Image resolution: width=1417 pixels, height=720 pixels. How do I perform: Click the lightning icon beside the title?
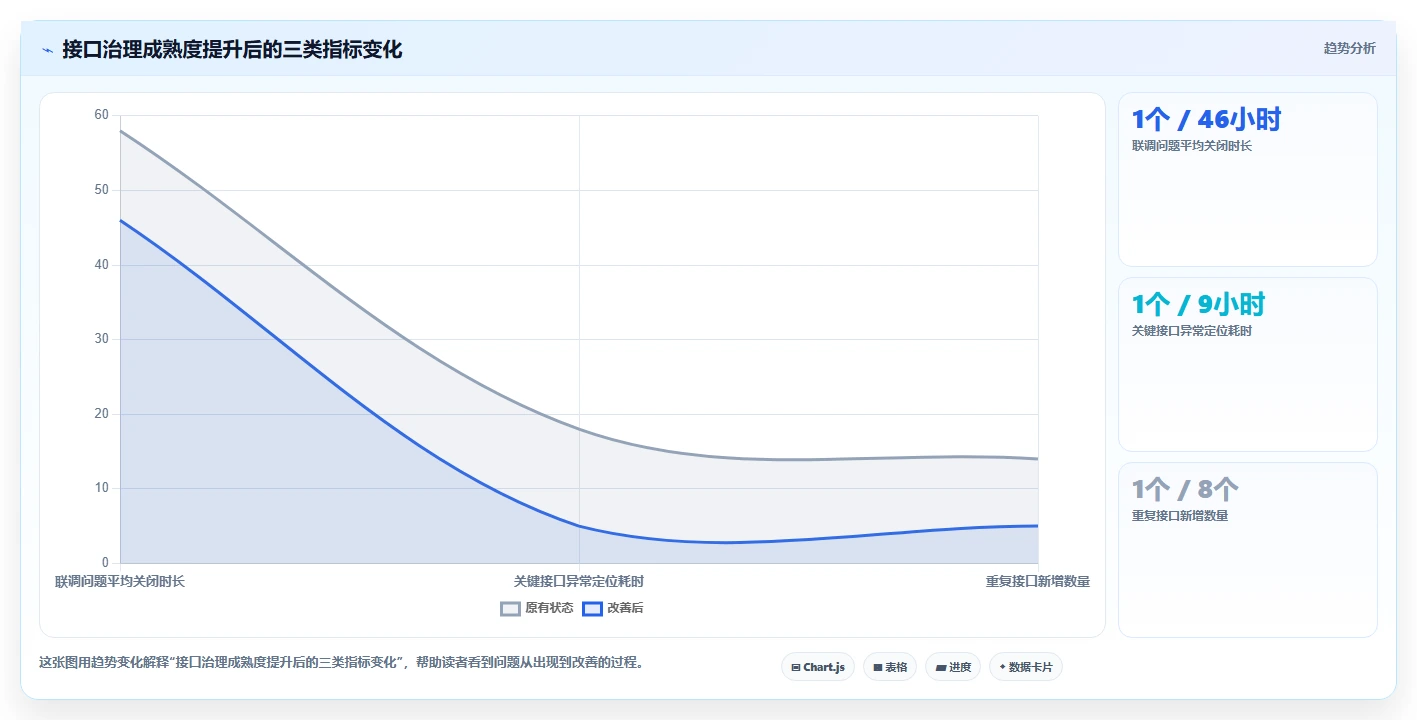coord(47,50)
